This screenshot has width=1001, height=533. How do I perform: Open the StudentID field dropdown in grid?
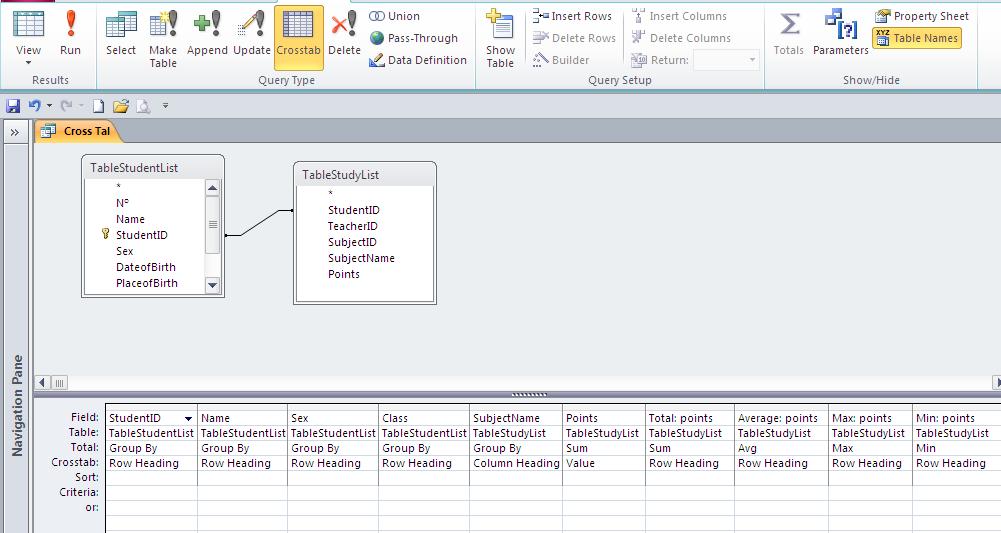188,419
